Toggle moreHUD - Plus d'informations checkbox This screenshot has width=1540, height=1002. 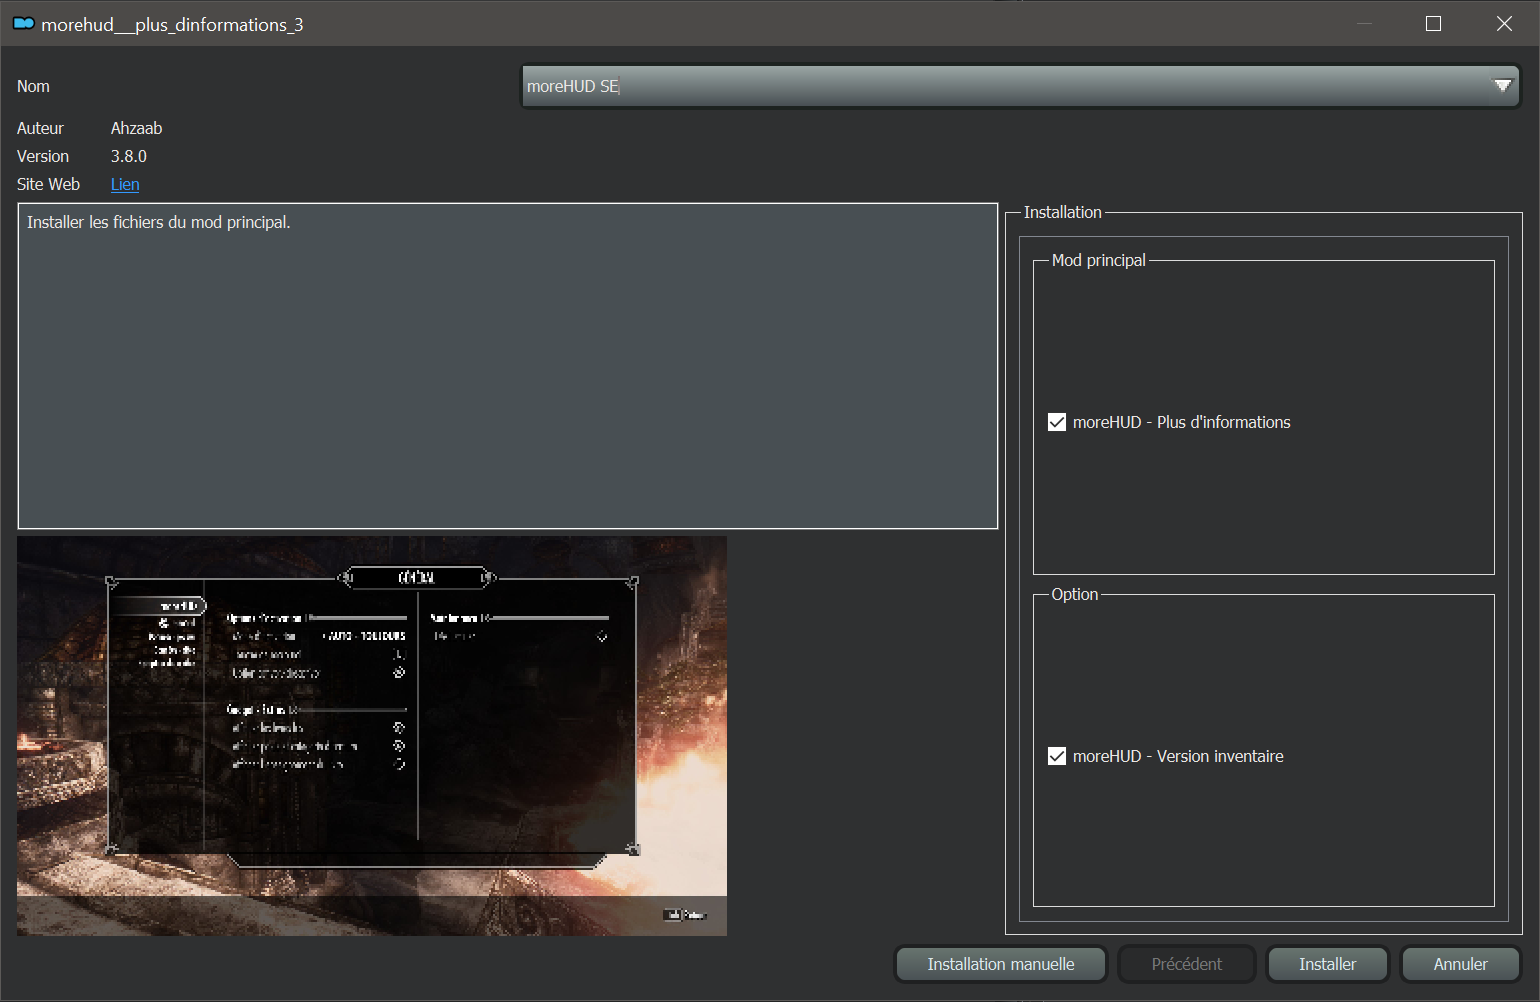1057,422
